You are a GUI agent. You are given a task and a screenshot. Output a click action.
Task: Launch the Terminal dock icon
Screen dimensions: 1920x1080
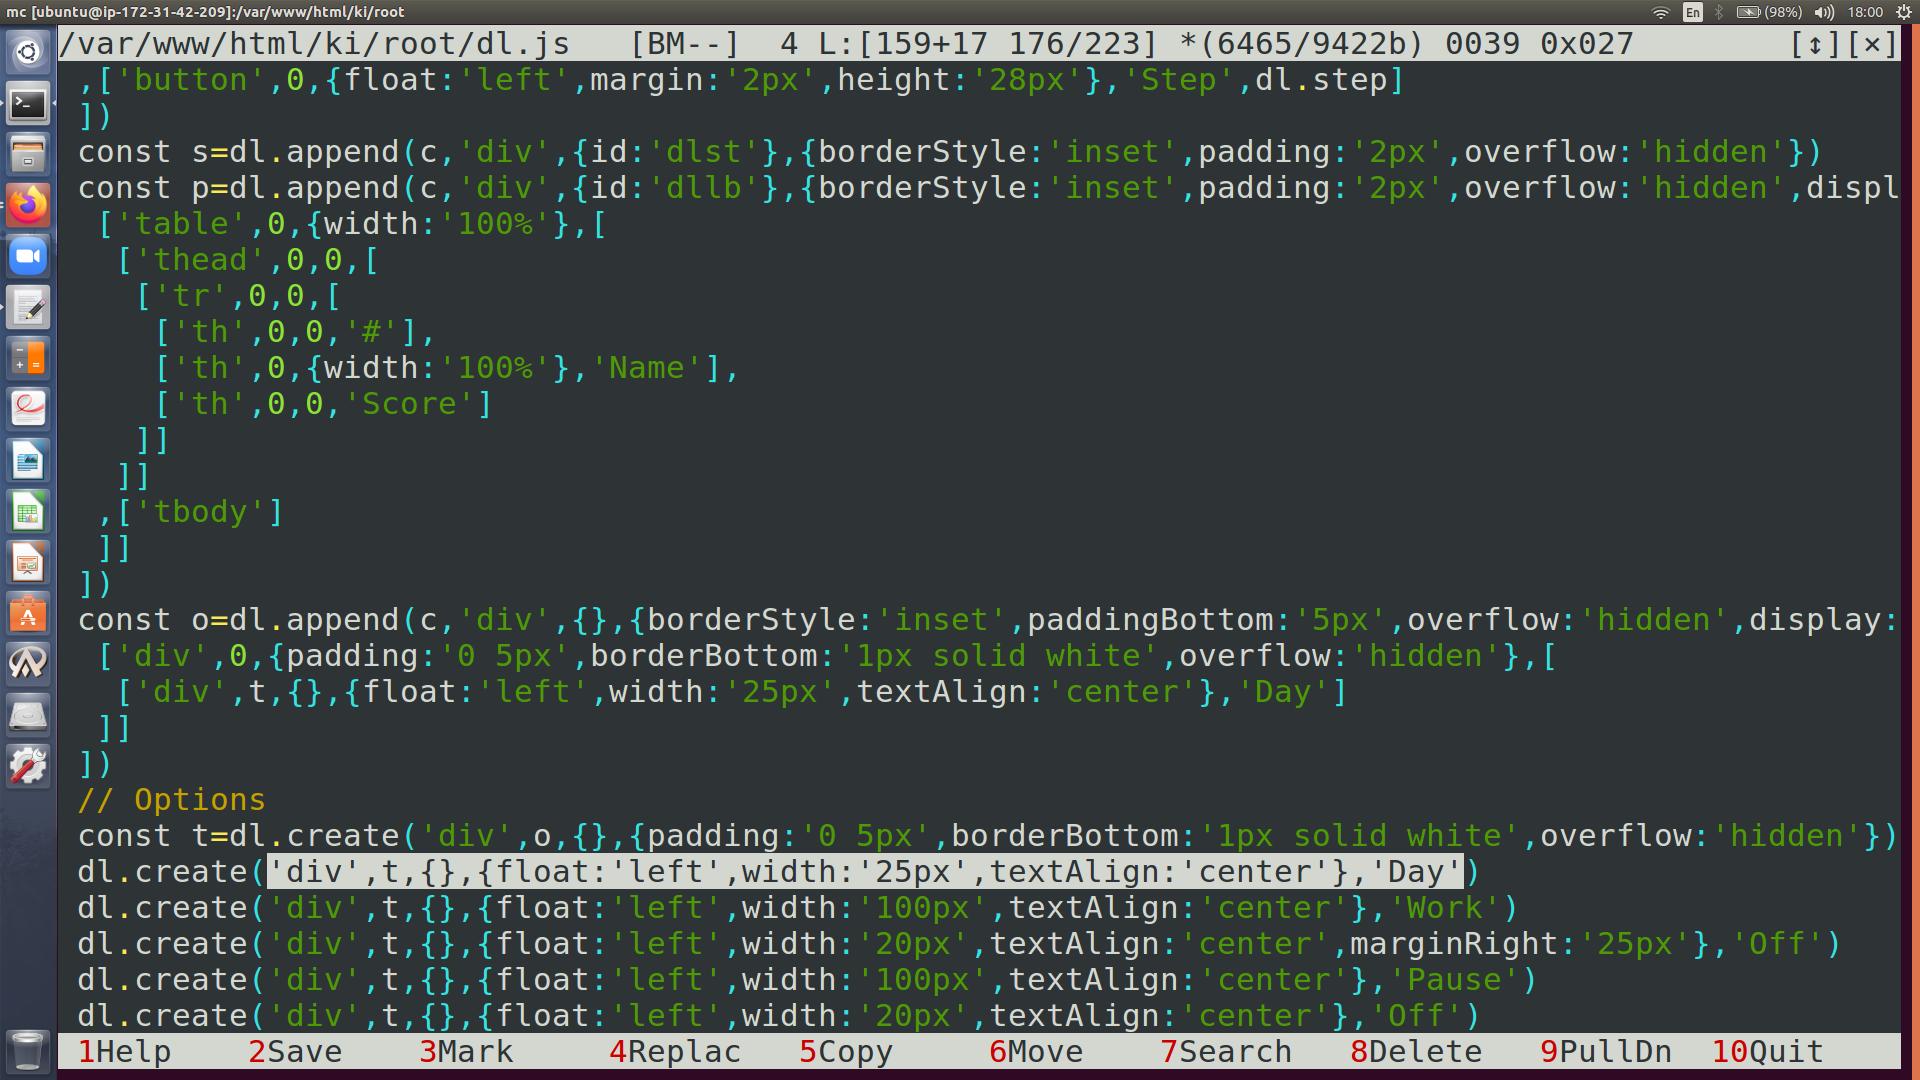pyautogui.click(x=28, y=103)
